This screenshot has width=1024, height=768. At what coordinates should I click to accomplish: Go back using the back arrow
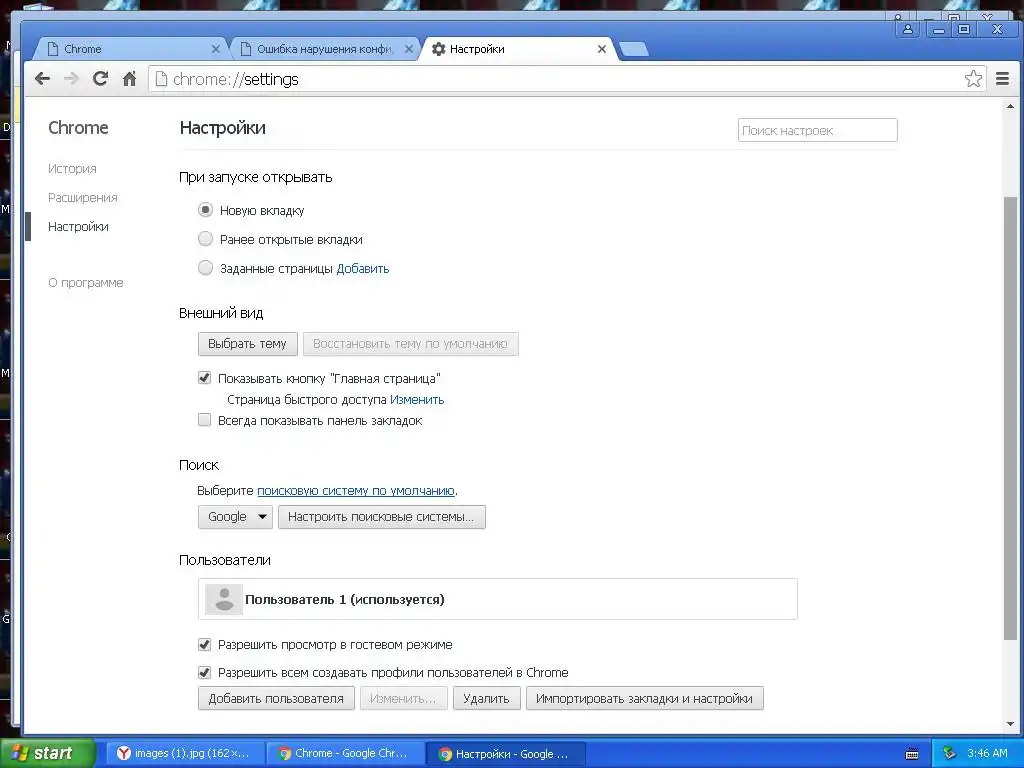42,79
